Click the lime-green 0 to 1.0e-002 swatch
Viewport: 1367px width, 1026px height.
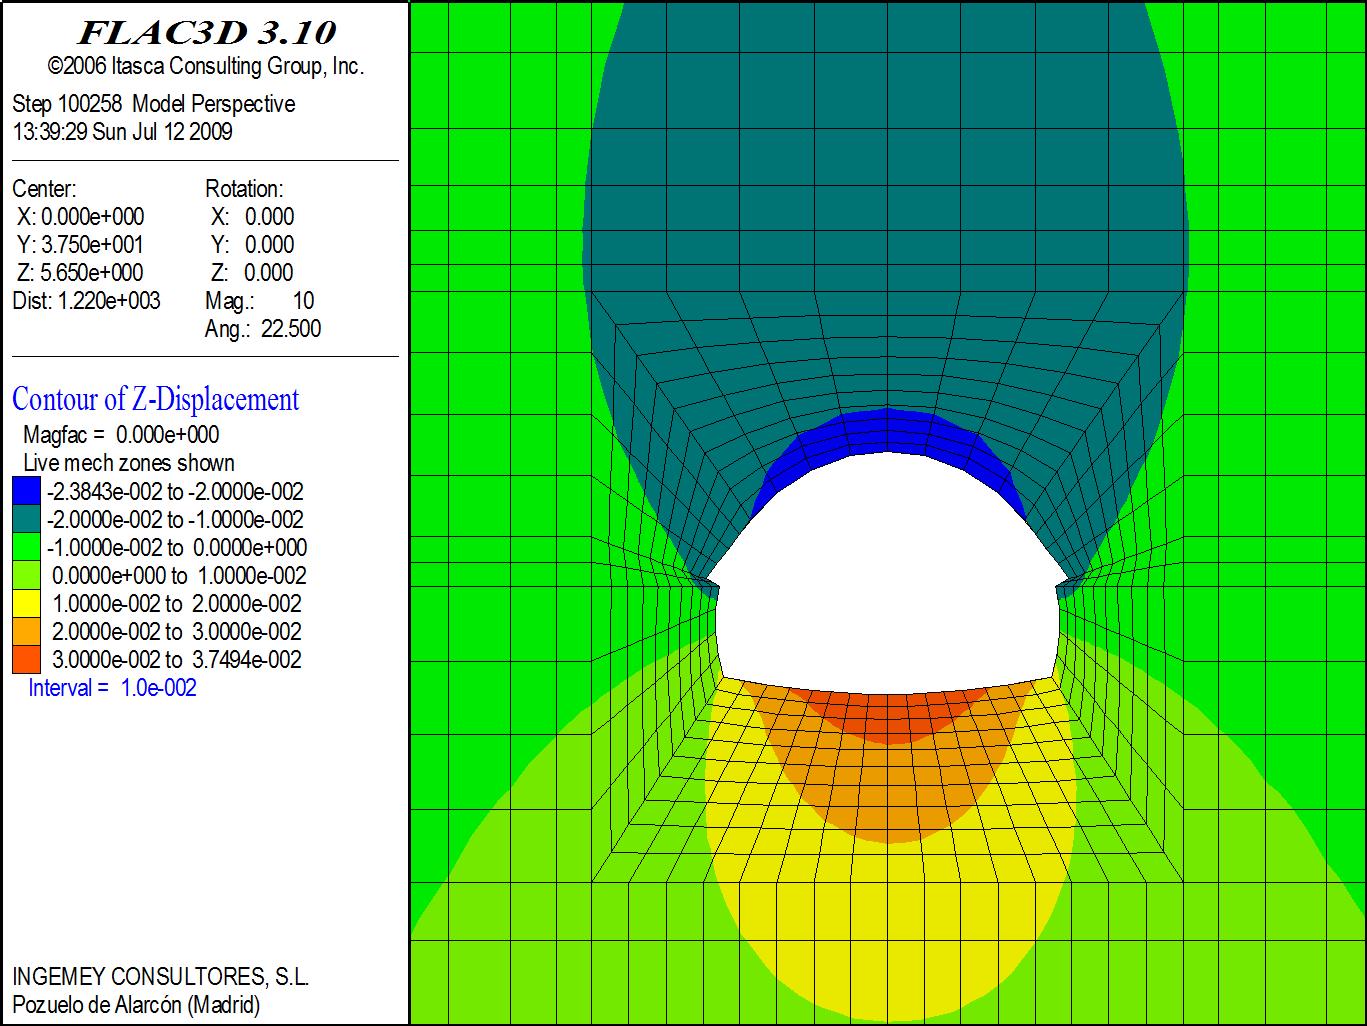(26, 575)
